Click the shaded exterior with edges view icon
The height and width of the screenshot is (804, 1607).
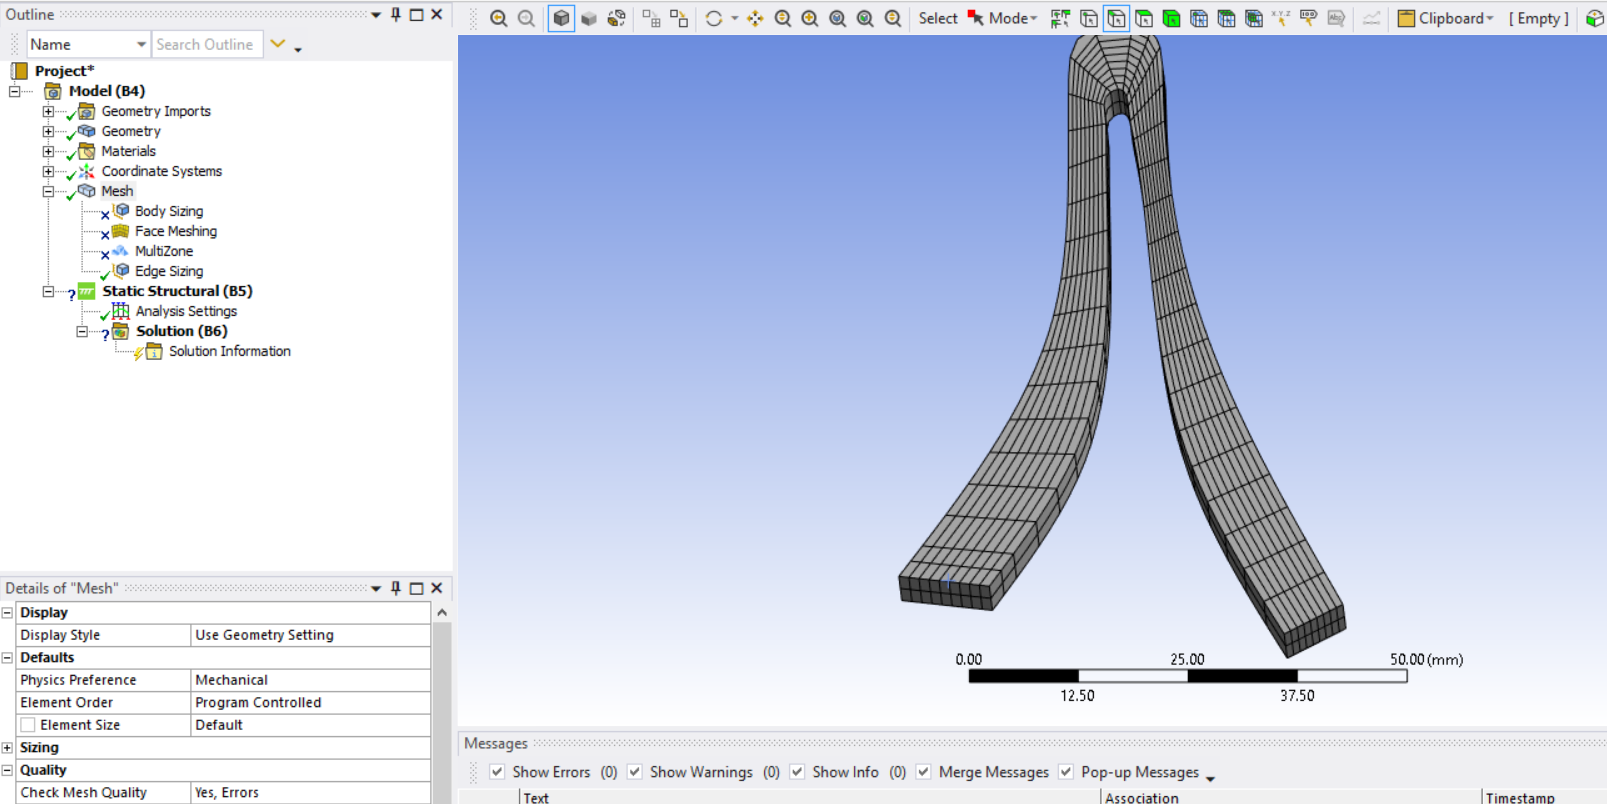(x=561, y=18)
